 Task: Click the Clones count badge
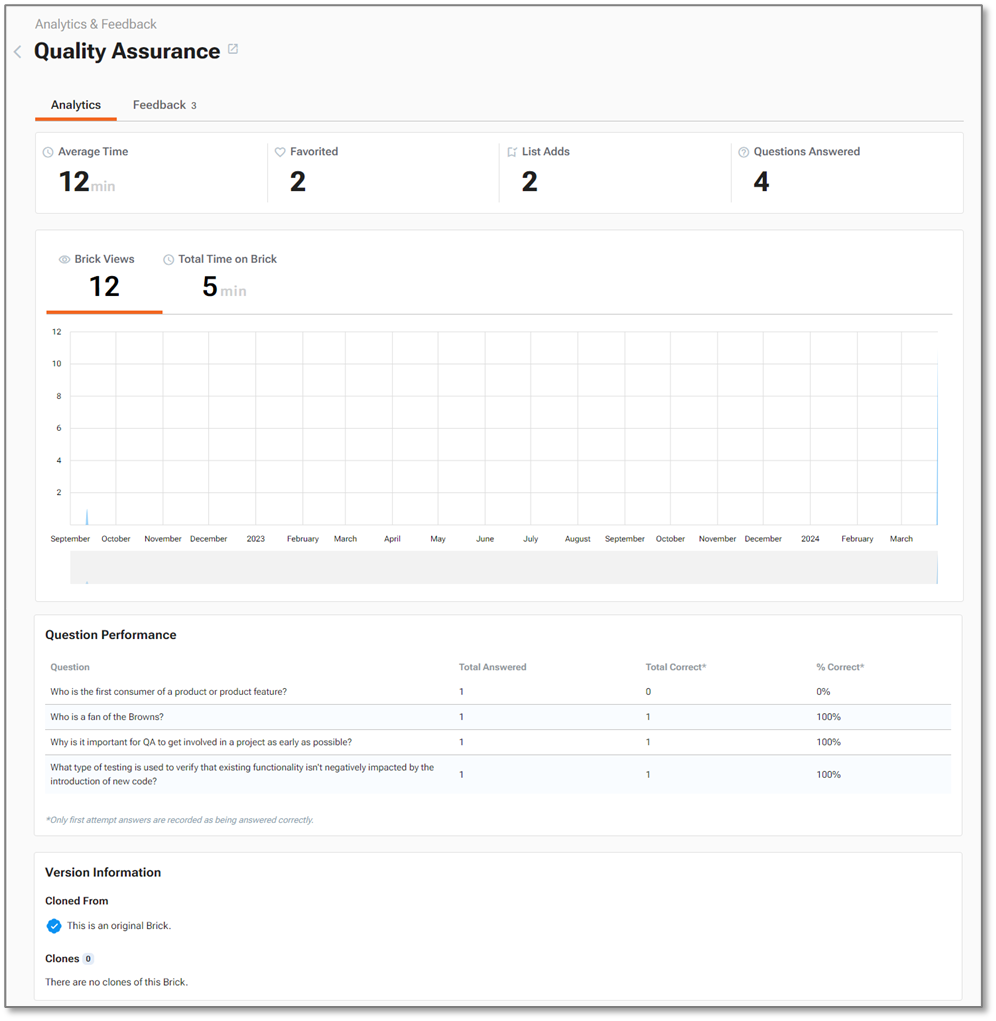coord(88,959)
